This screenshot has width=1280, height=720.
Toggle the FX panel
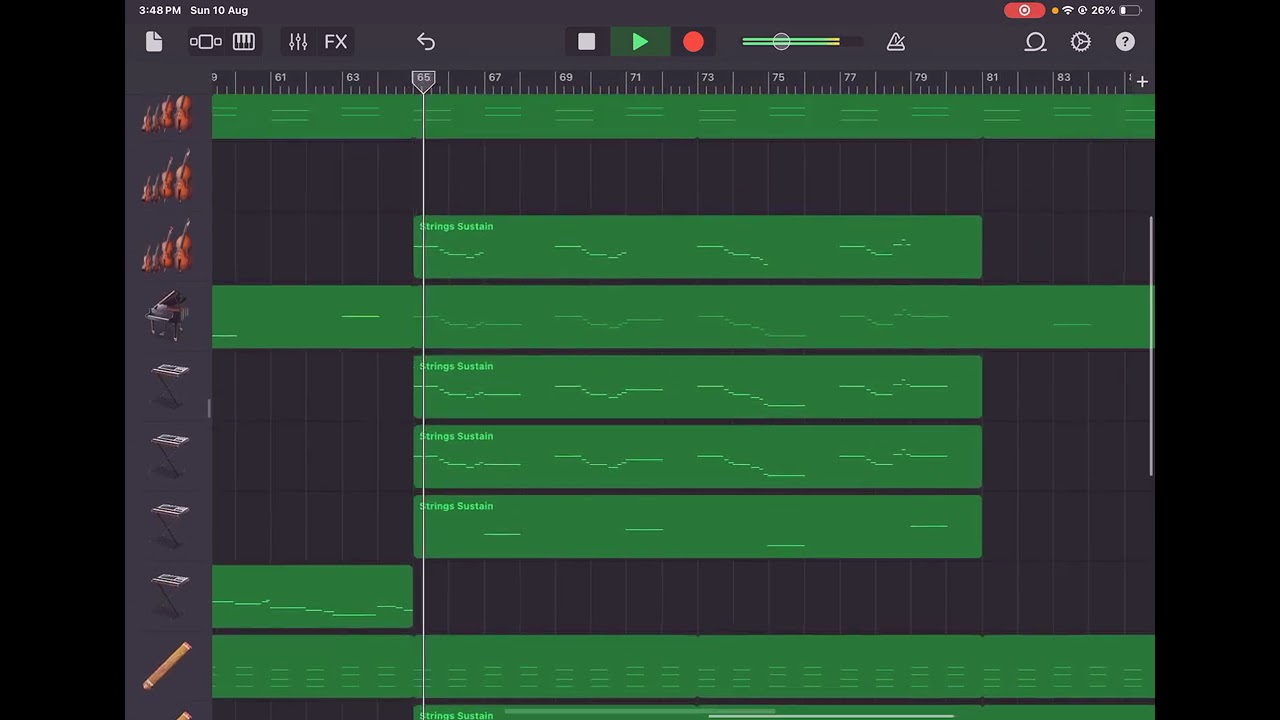click(336, 42)
